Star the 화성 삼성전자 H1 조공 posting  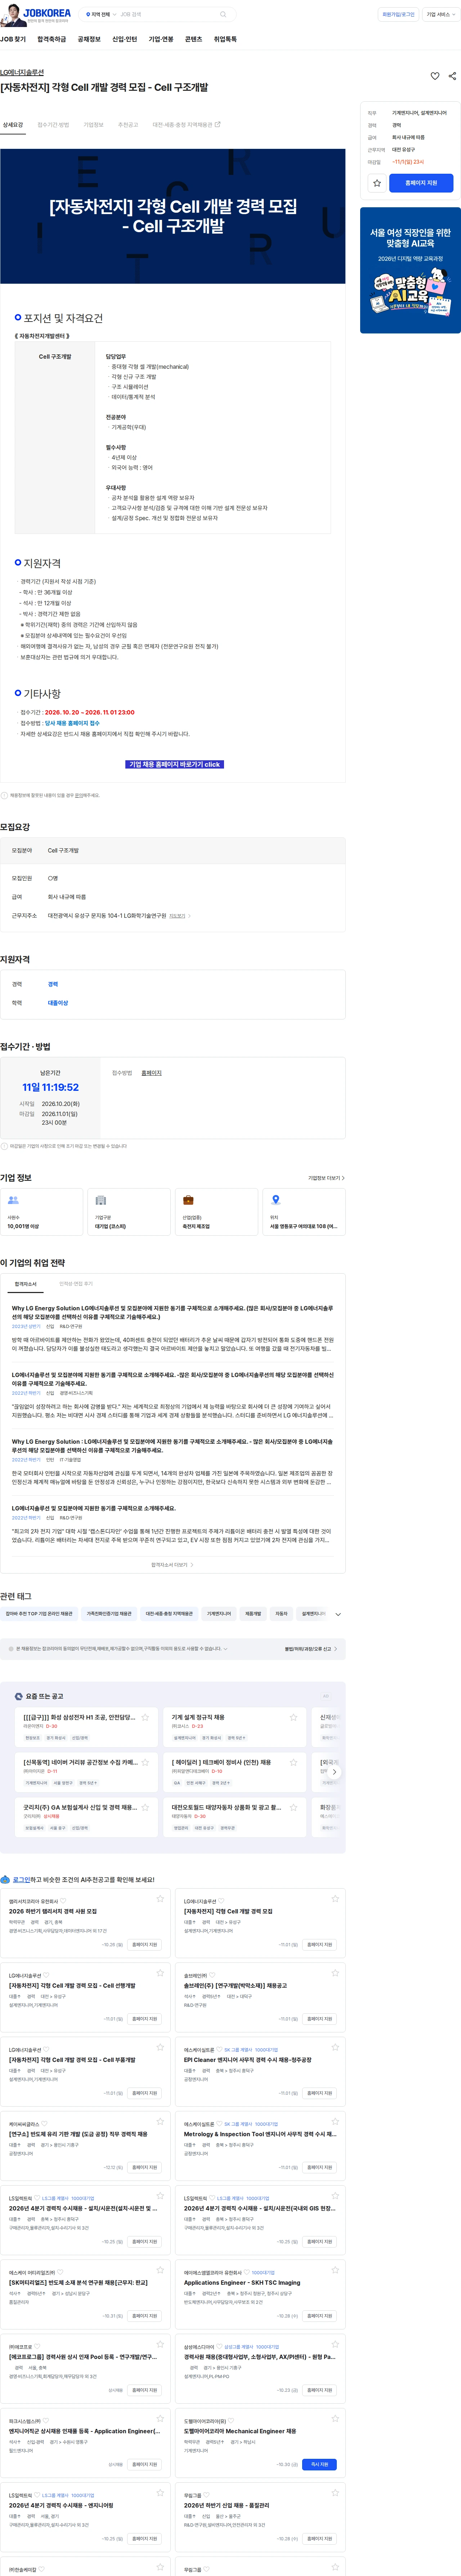coord(145,1717)
